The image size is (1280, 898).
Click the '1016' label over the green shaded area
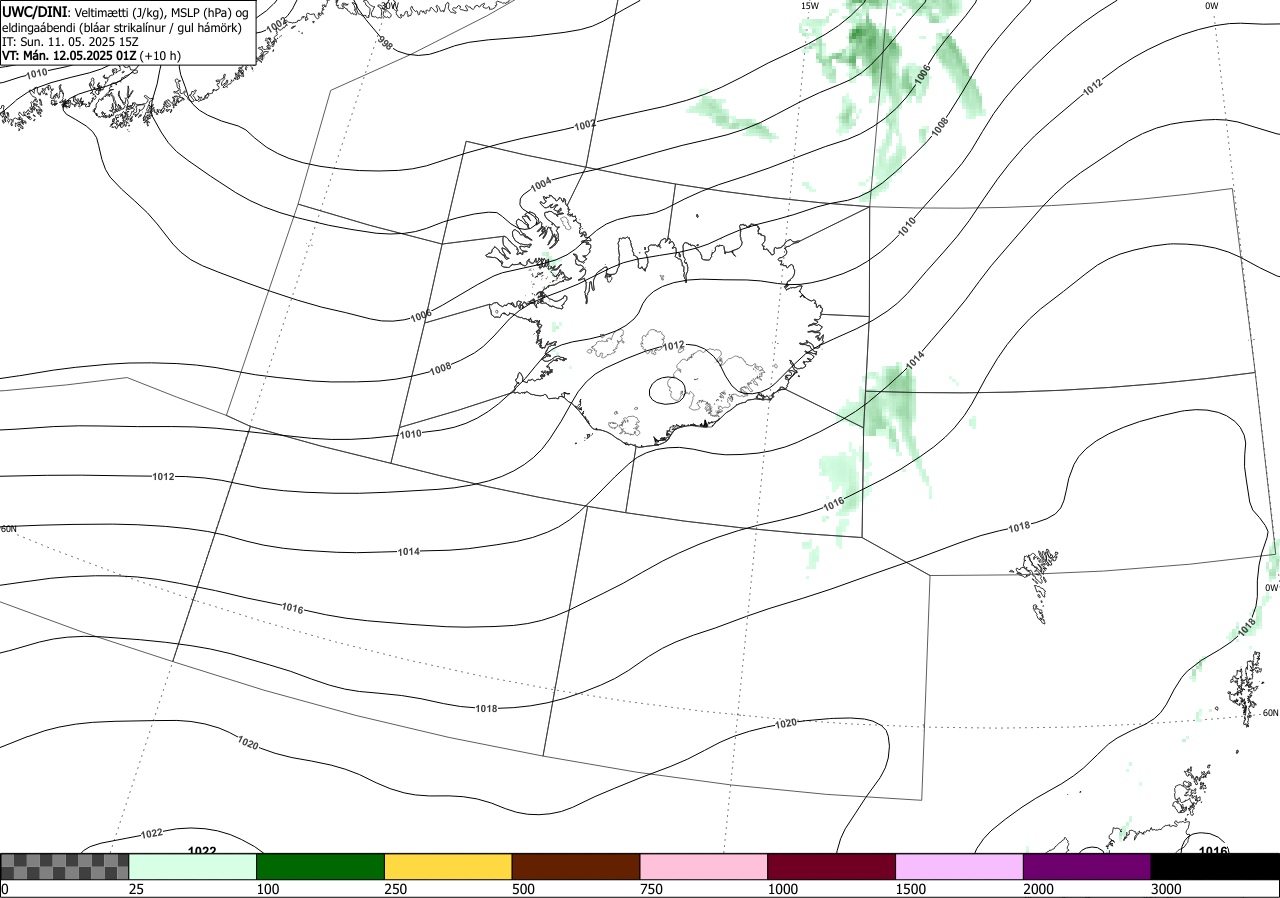tap(835, 502)
